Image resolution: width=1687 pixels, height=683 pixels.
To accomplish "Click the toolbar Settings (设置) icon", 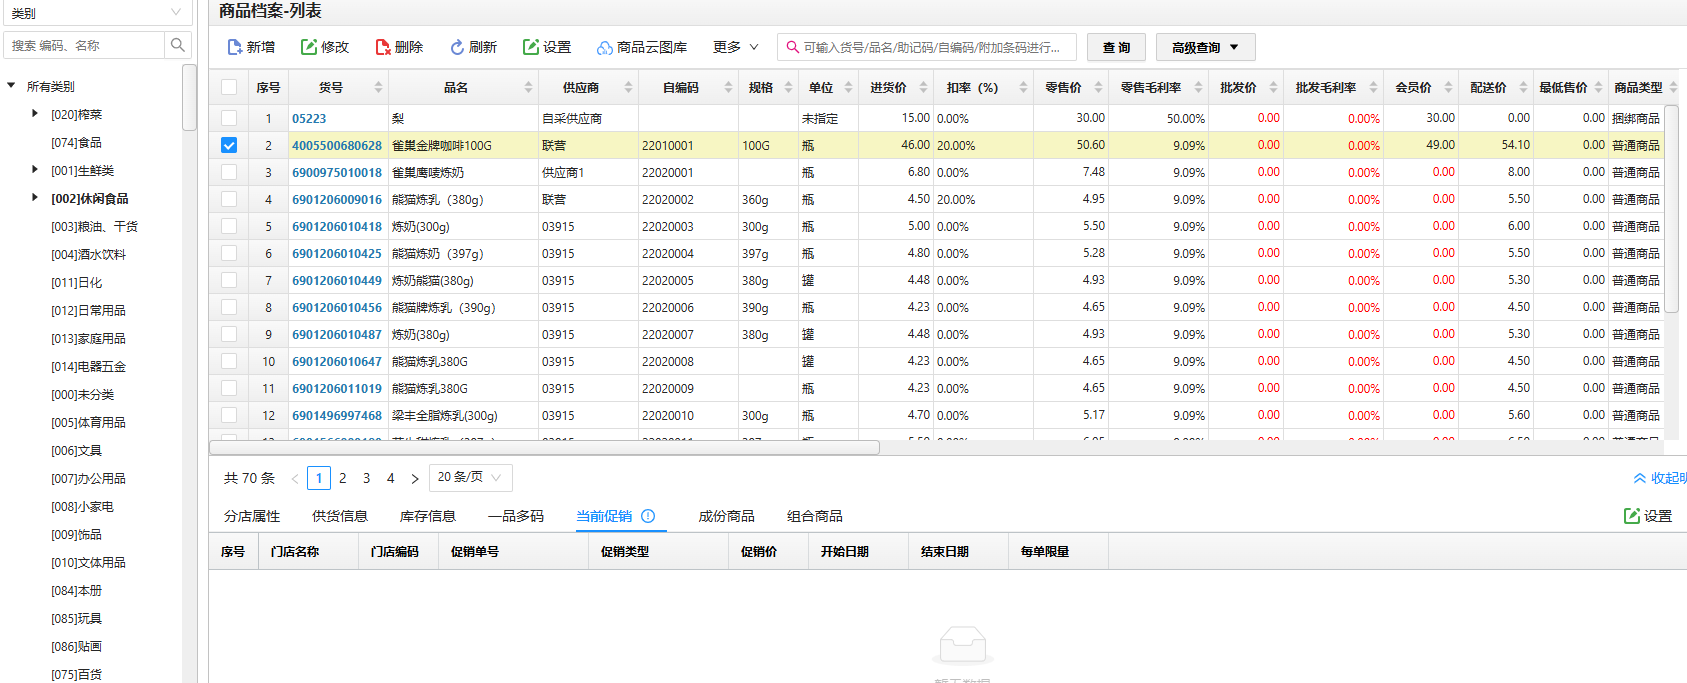I will point(531,47).
